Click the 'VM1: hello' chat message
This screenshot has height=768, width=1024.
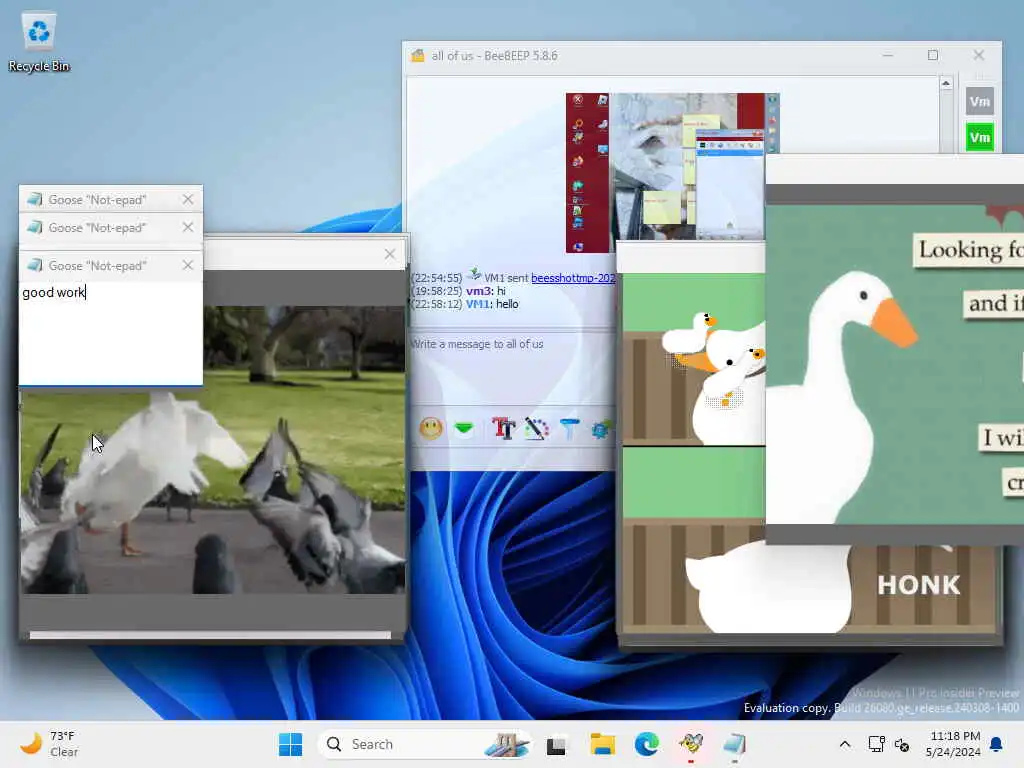point(492,304)
